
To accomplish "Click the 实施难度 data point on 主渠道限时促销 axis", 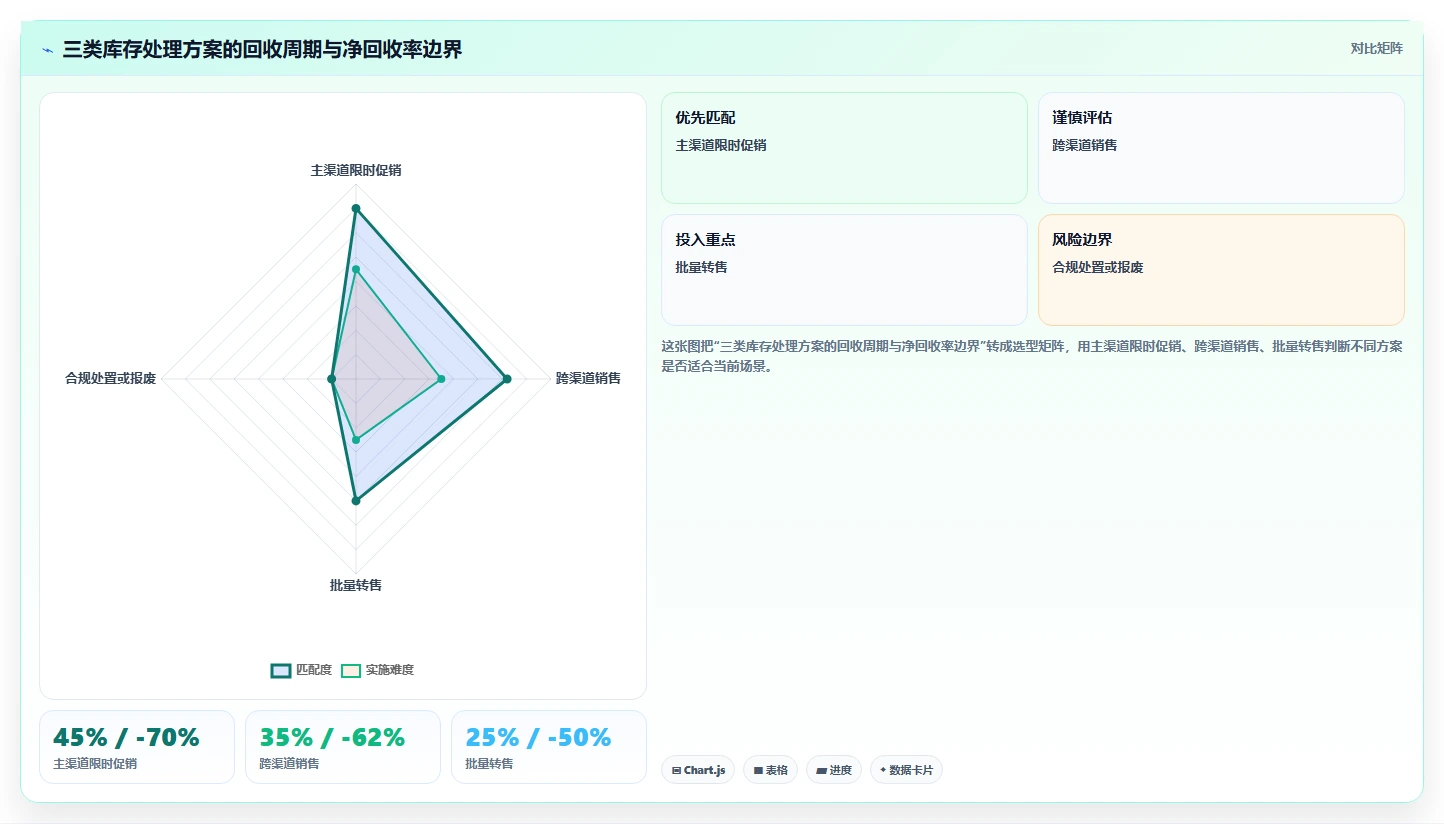I will click(x=356, y=269).
